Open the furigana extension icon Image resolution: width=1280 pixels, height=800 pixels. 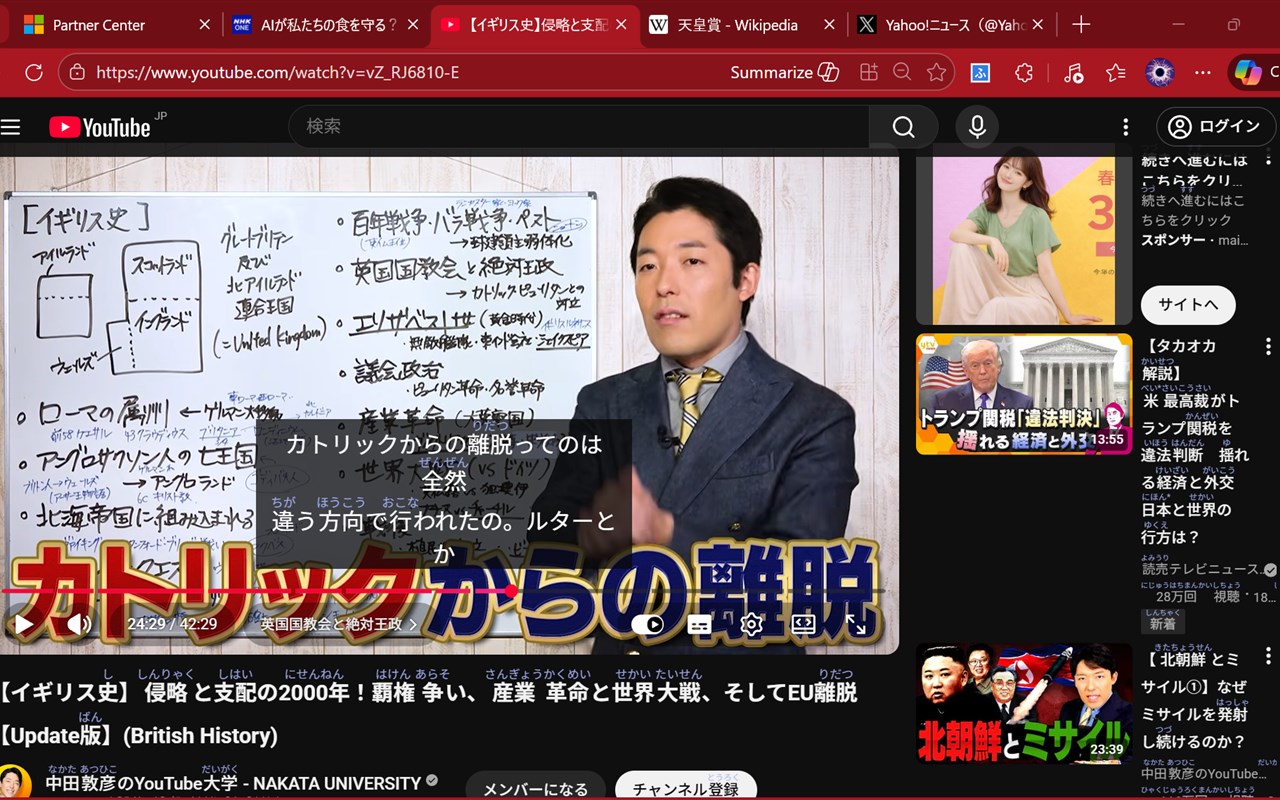click(981, 72)
